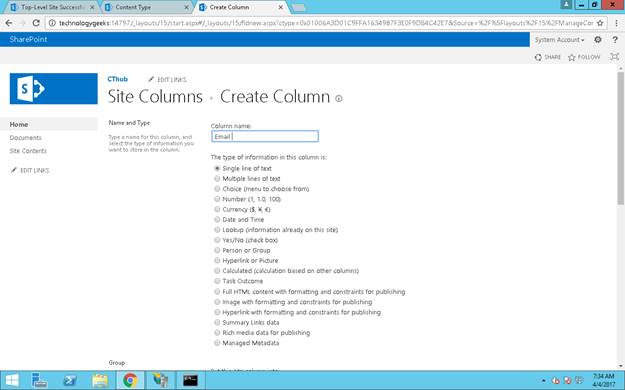
Task: Click Chrome icon in taskbar
Action: tap(130, 380)
